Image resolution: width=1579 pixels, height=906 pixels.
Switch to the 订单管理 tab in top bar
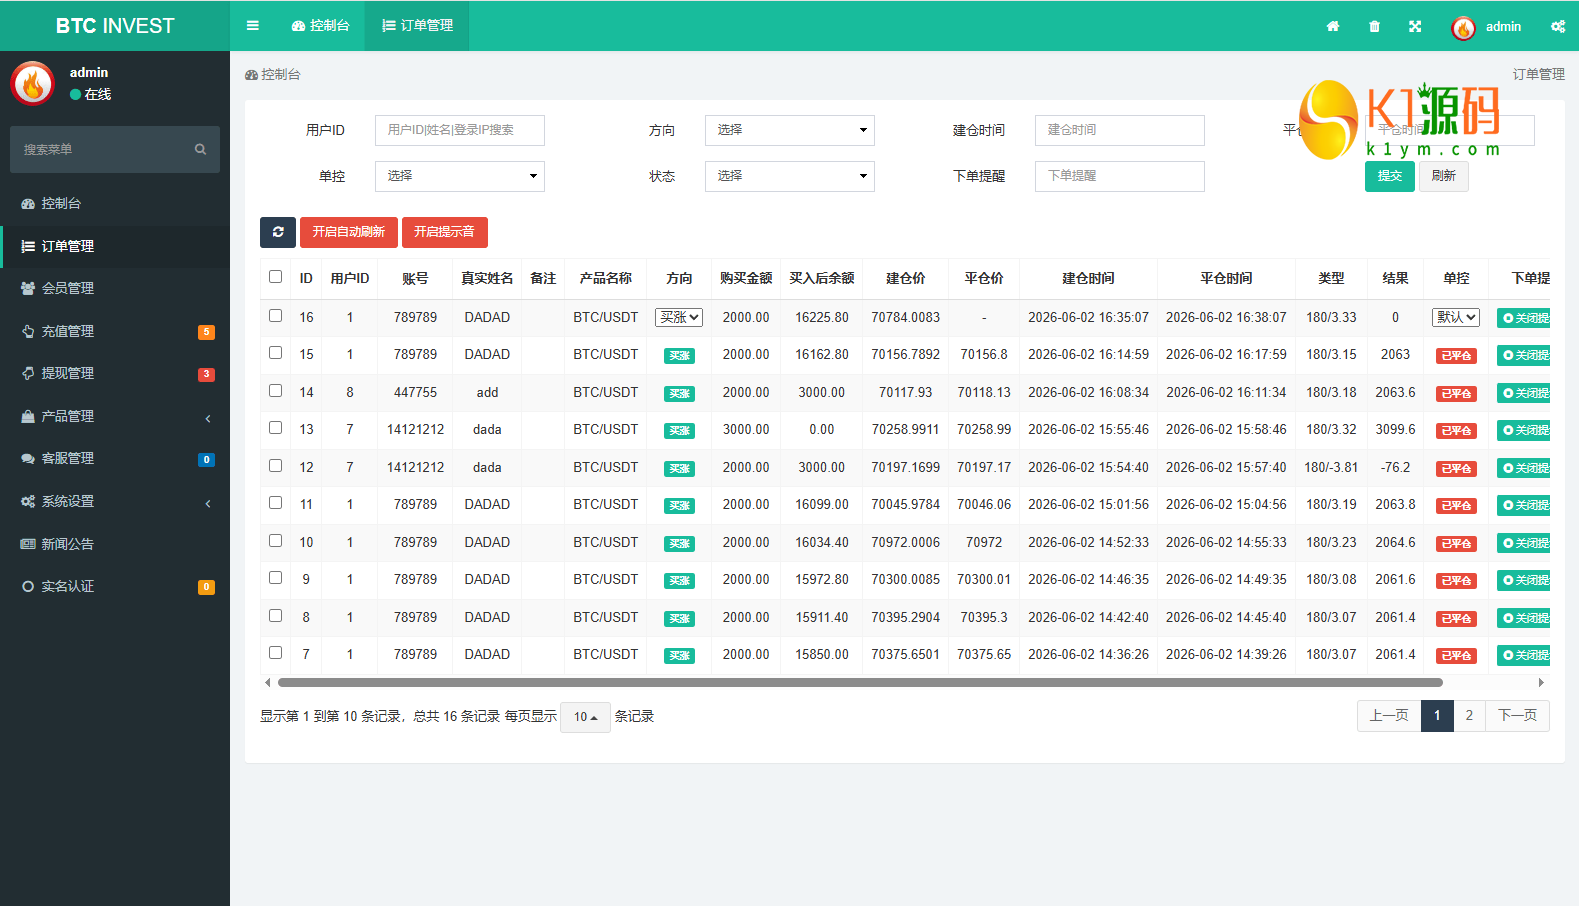click(417, 26)
